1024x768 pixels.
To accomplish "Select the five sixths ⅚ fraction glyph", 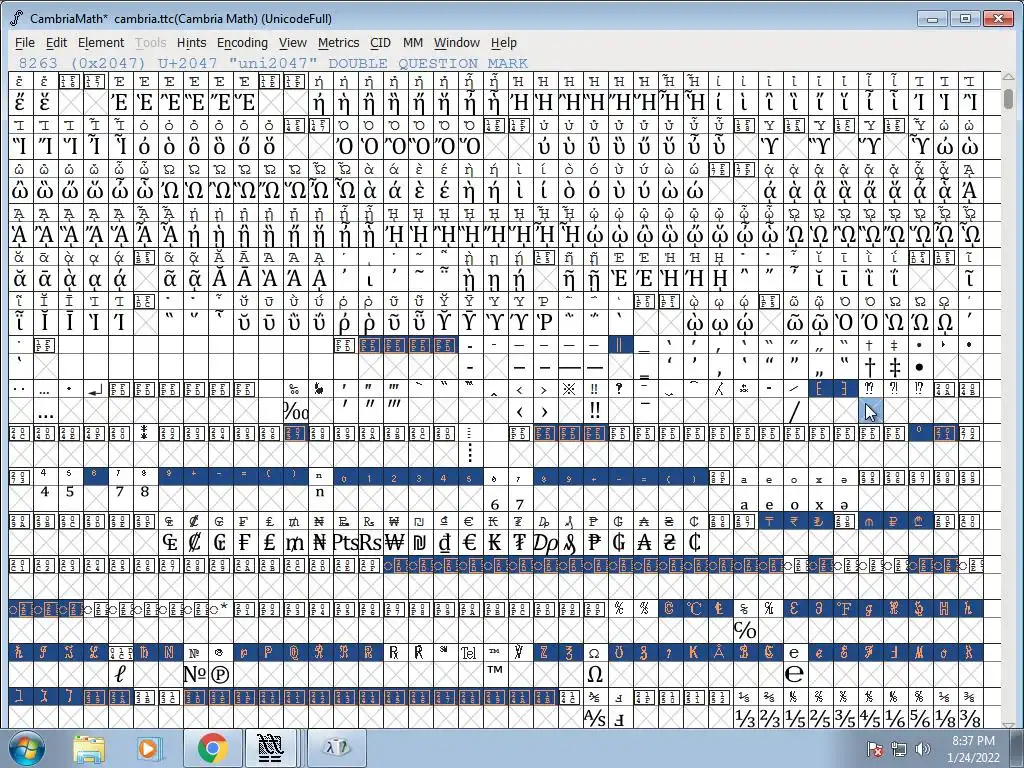I will pos(919,718).
